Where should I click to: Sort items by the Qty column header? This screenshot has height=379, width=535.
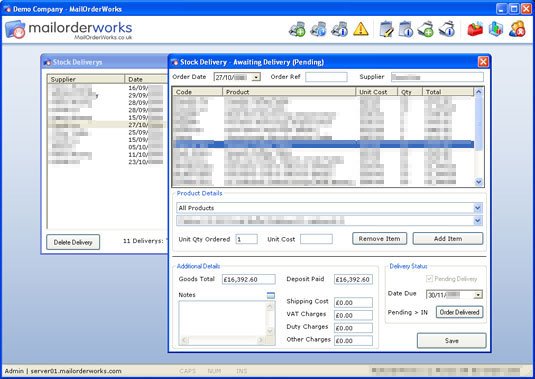pyautogui.click(x=410, y=92)
